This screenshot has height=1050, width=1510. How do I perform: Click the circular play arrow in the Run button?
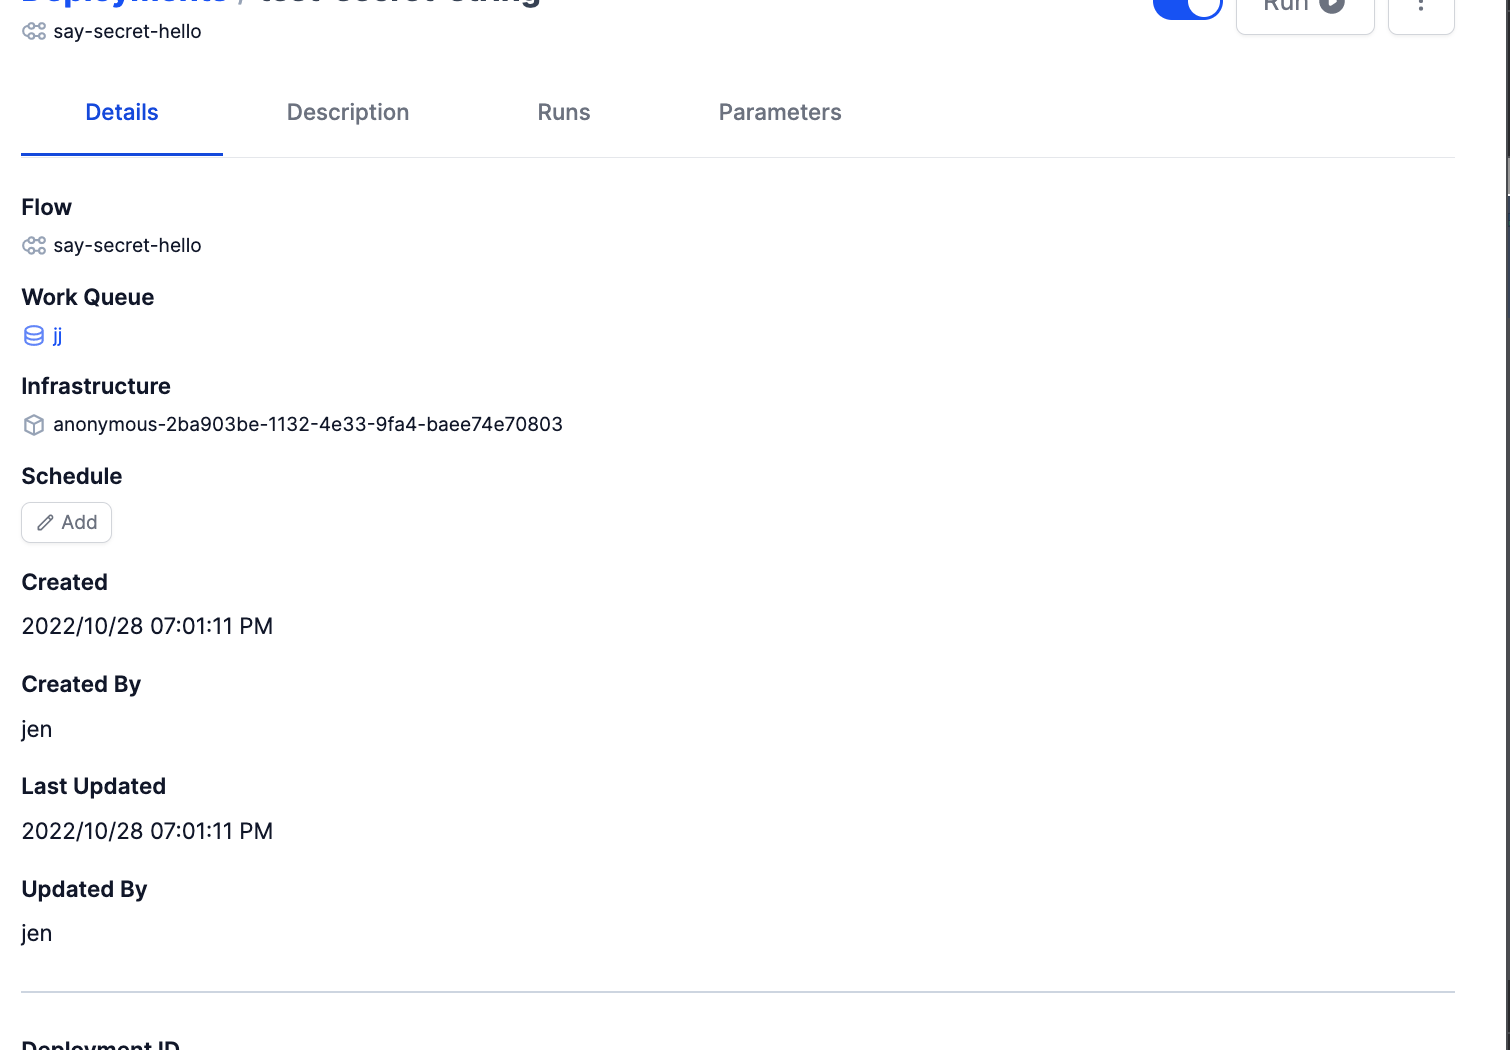(1330, 6)
